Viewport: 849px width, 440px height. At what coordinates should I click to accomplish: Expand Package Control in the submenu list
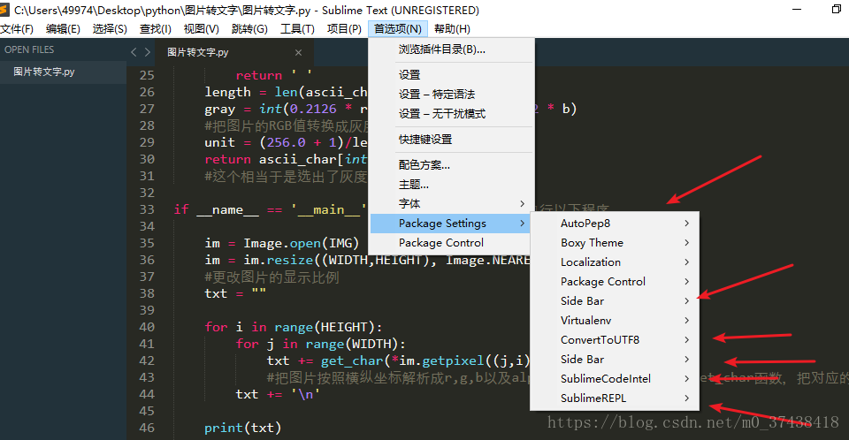[615, 281]
